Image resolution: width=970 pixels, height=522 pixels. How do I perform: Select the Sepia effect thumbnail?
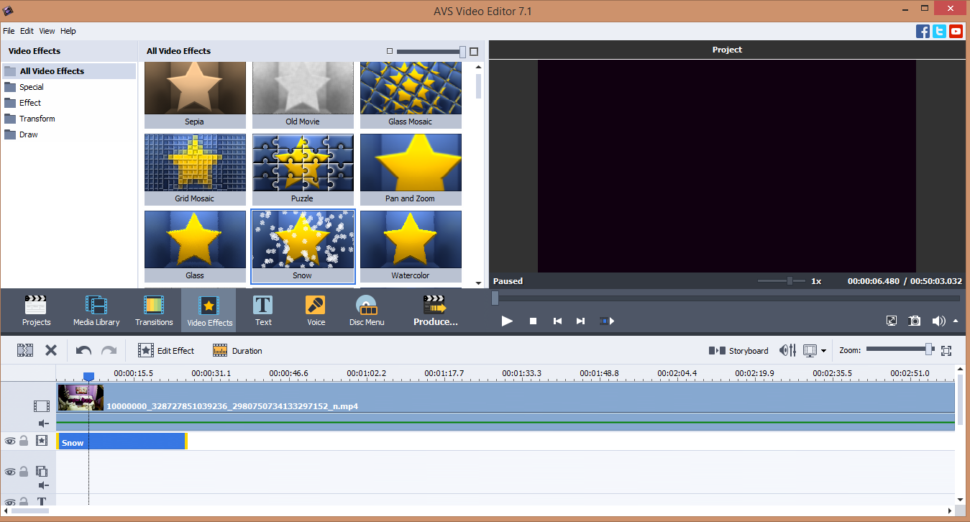[195, 95]
